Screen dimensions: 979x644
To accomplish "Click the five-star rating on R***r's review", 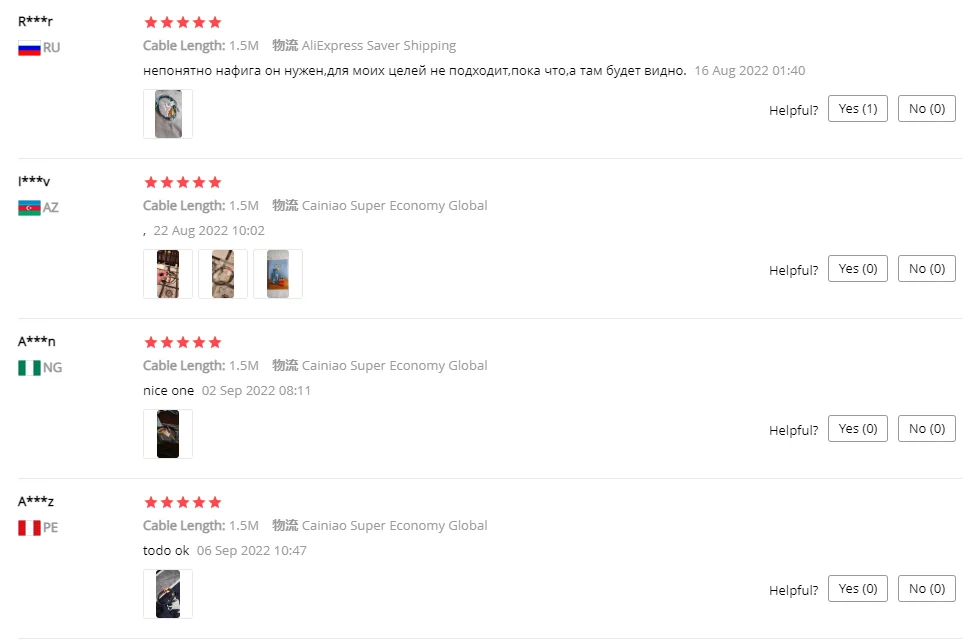I will click(x=183, y=22).
